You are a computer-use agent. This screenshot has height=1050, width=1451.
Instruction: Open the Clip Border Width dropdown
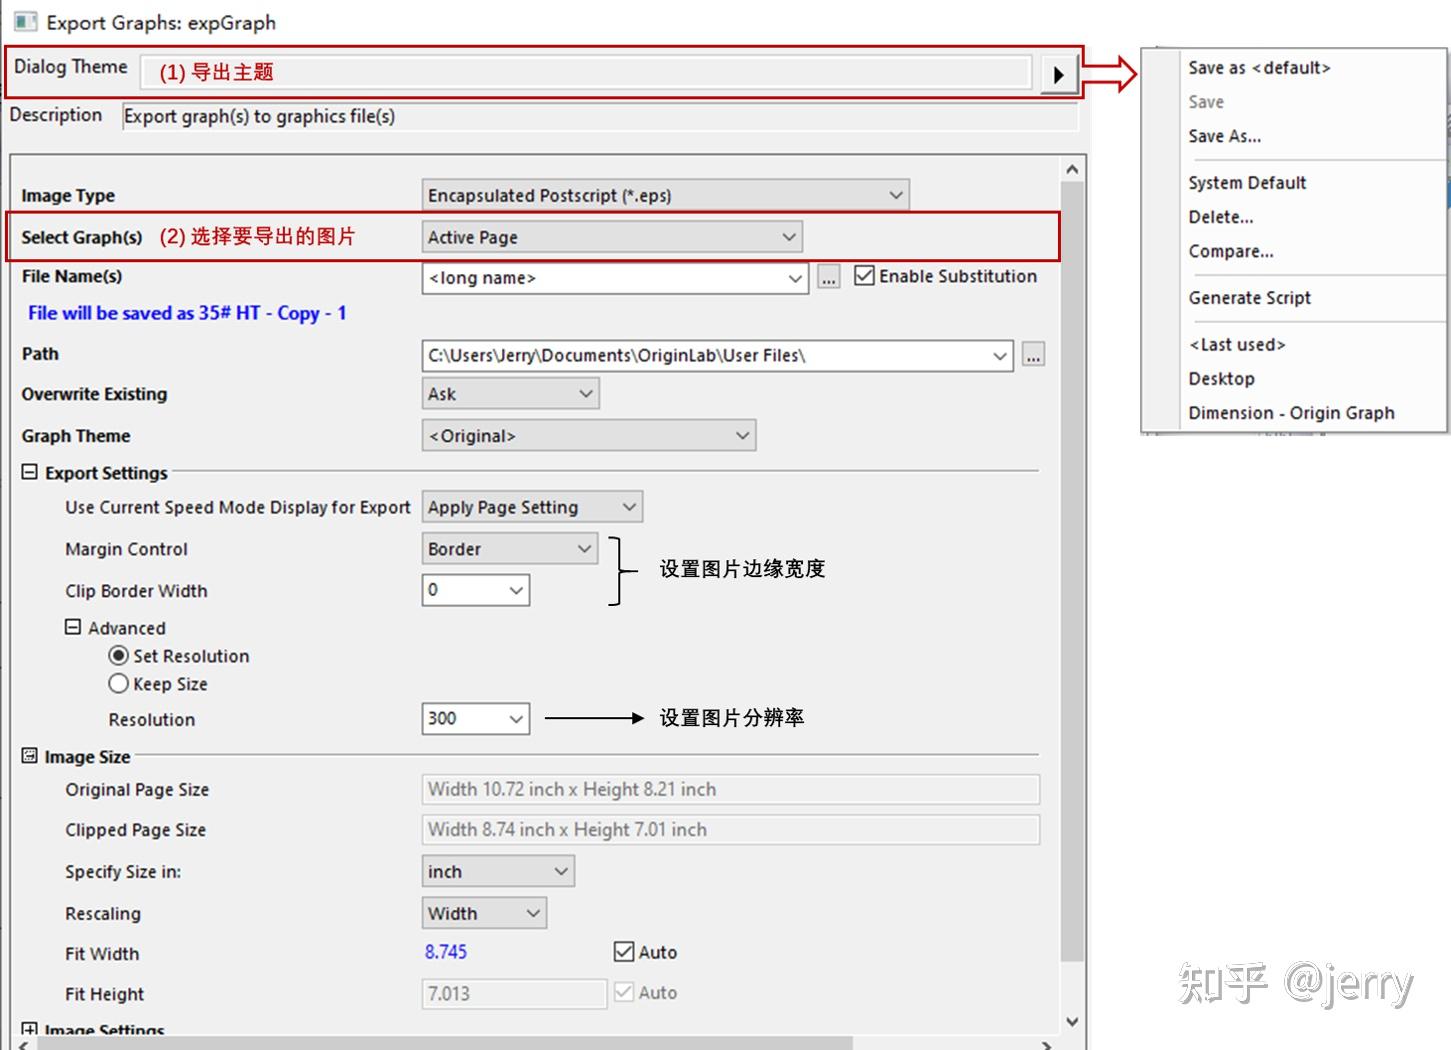(476, 590)
